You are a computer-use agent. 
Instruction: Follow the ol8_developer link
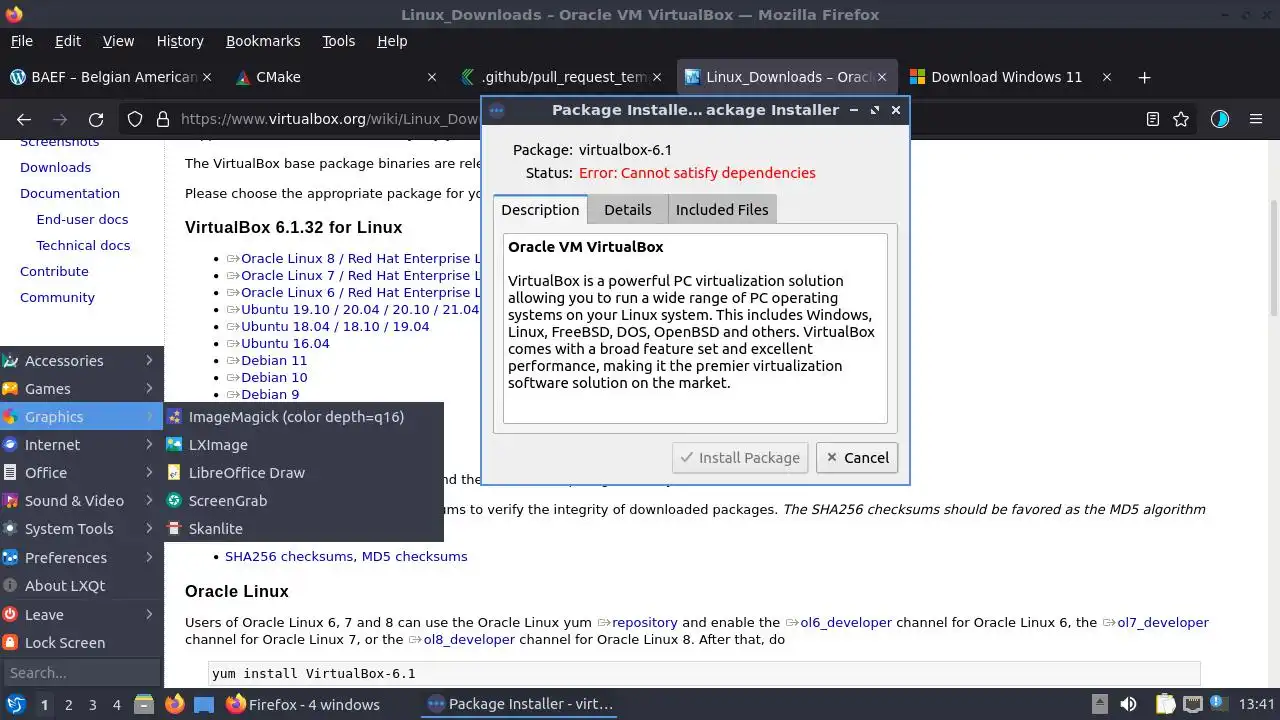coord(469,639)
